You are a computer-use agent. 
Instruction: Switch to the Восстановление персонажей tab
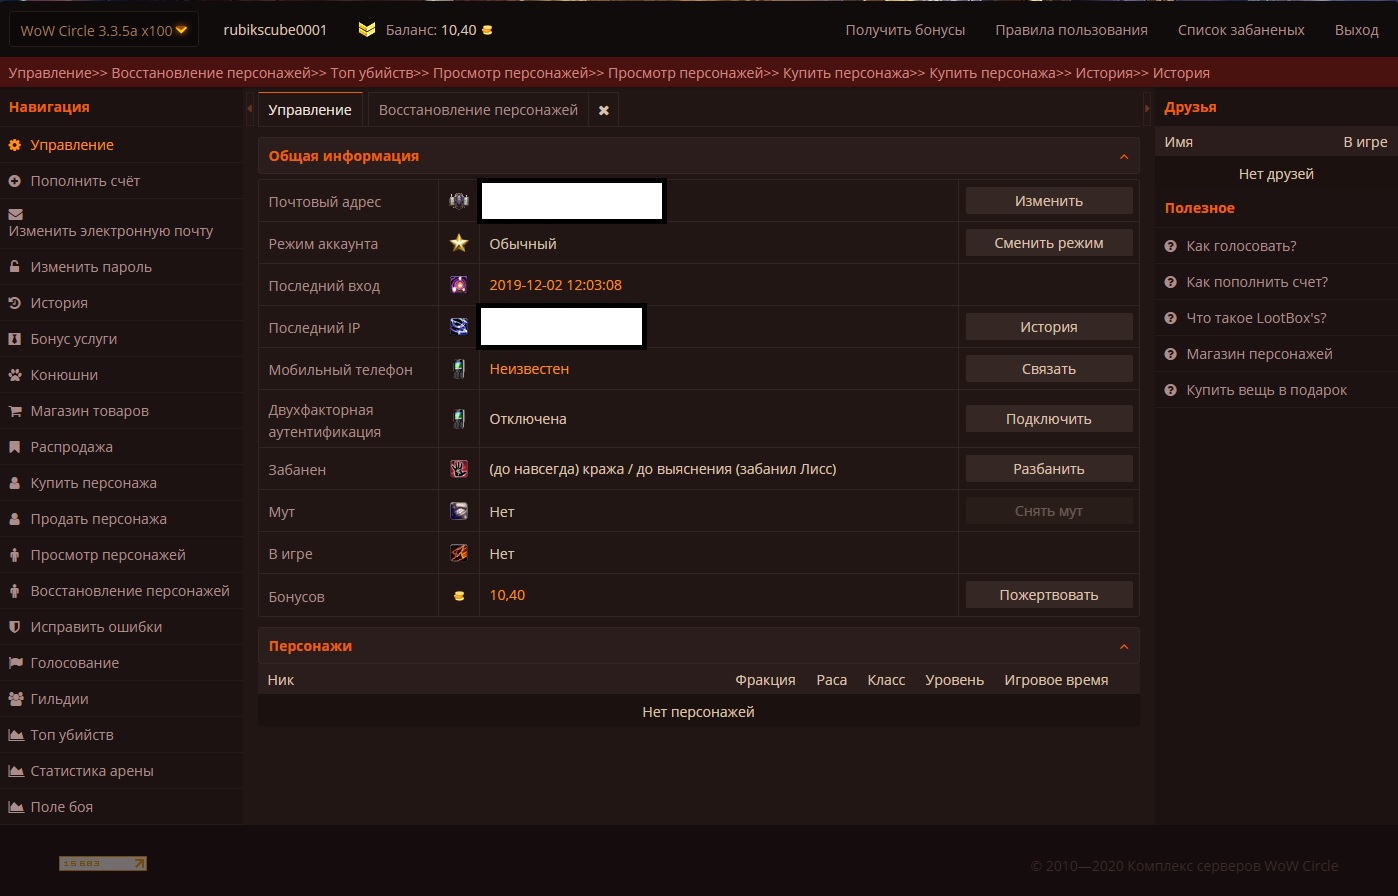(x=478, y=110)
